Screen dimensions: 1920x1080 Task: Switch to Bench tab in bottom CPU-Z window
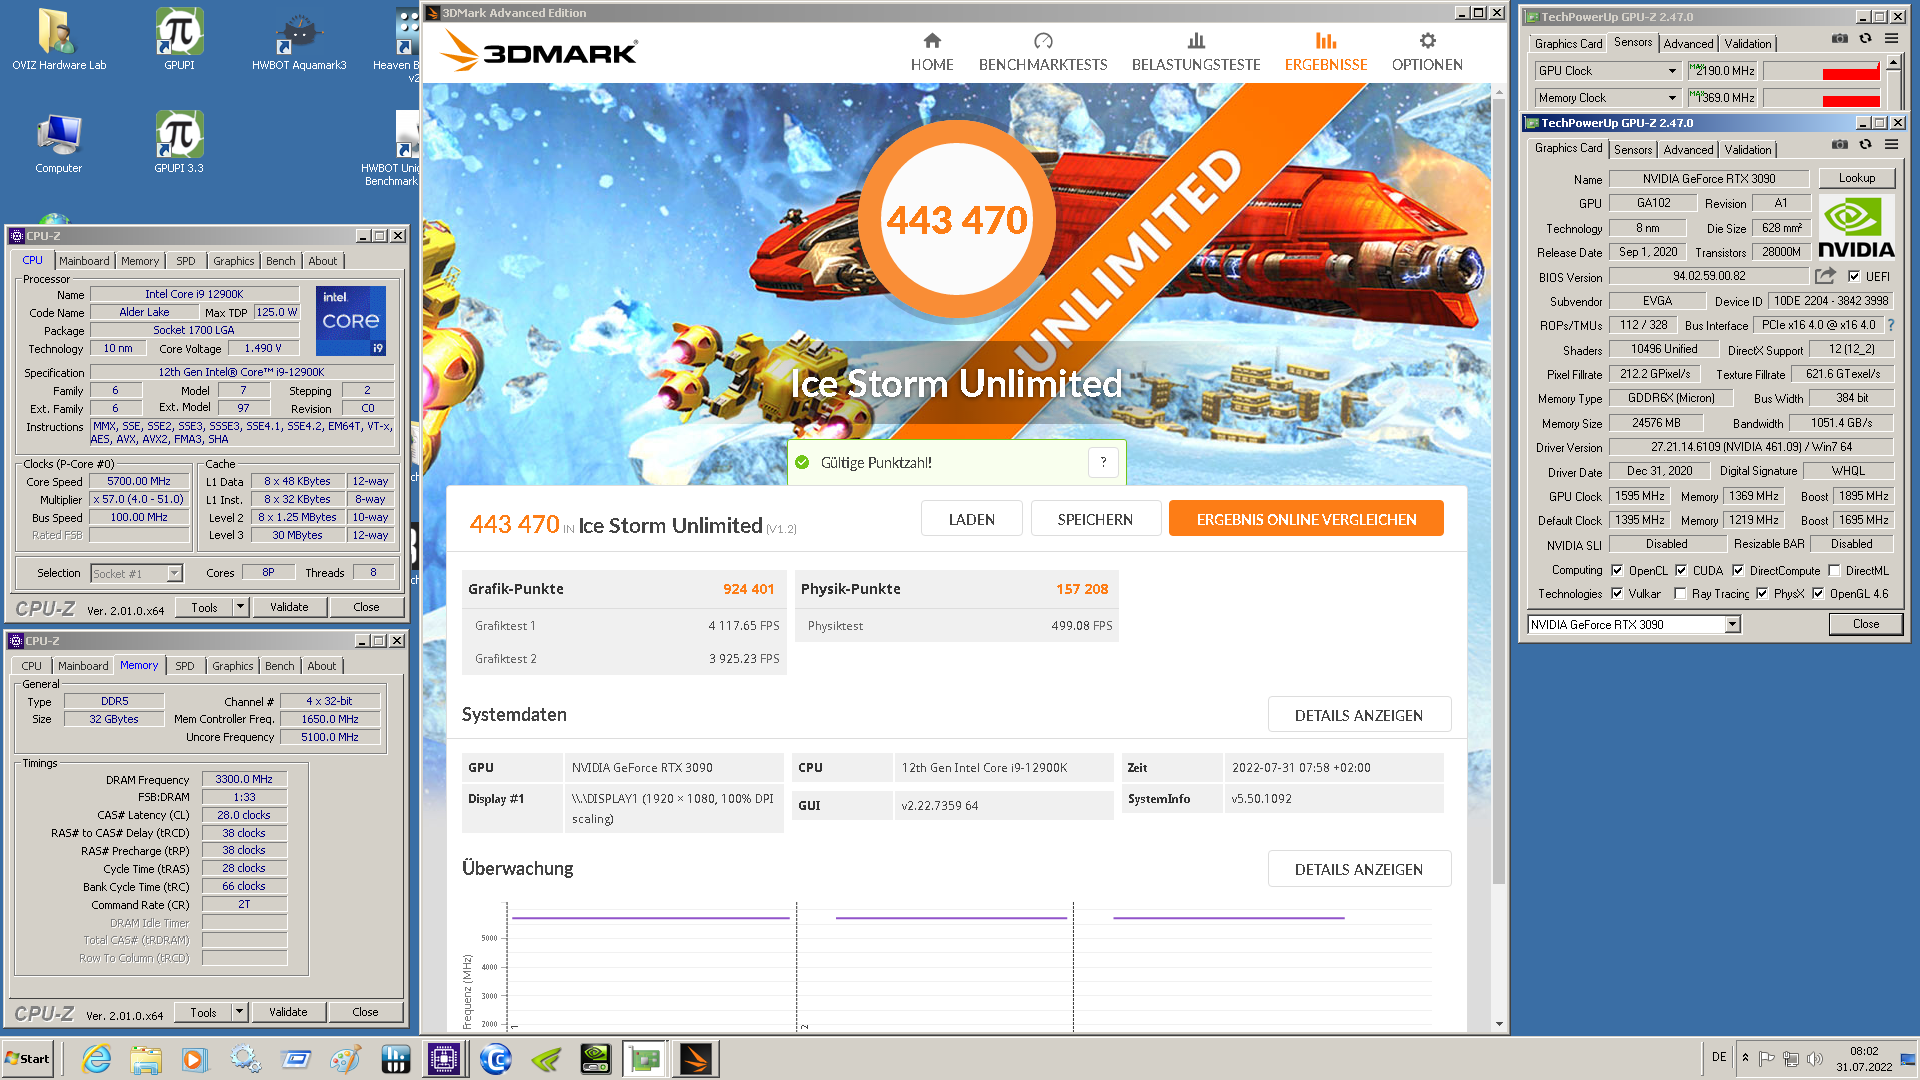tap(280, 666)
